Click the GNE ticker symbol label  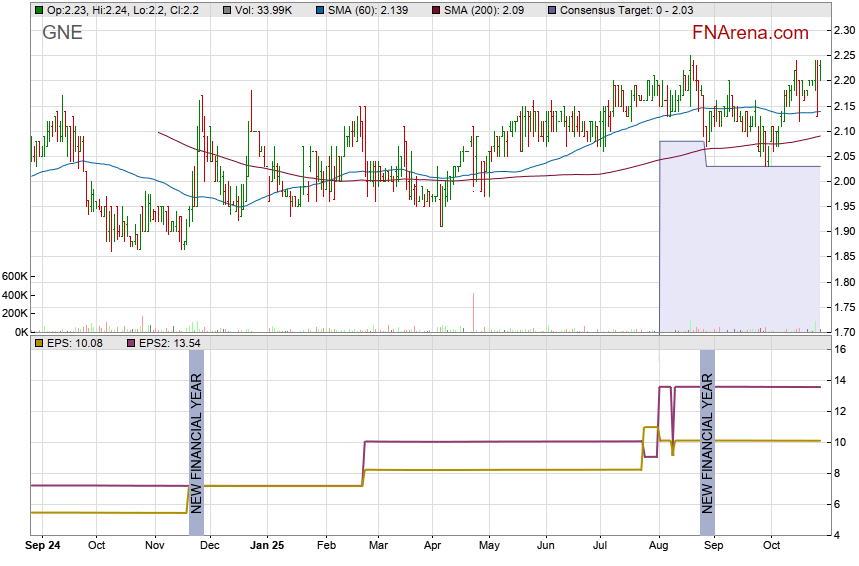pos(62,33)
